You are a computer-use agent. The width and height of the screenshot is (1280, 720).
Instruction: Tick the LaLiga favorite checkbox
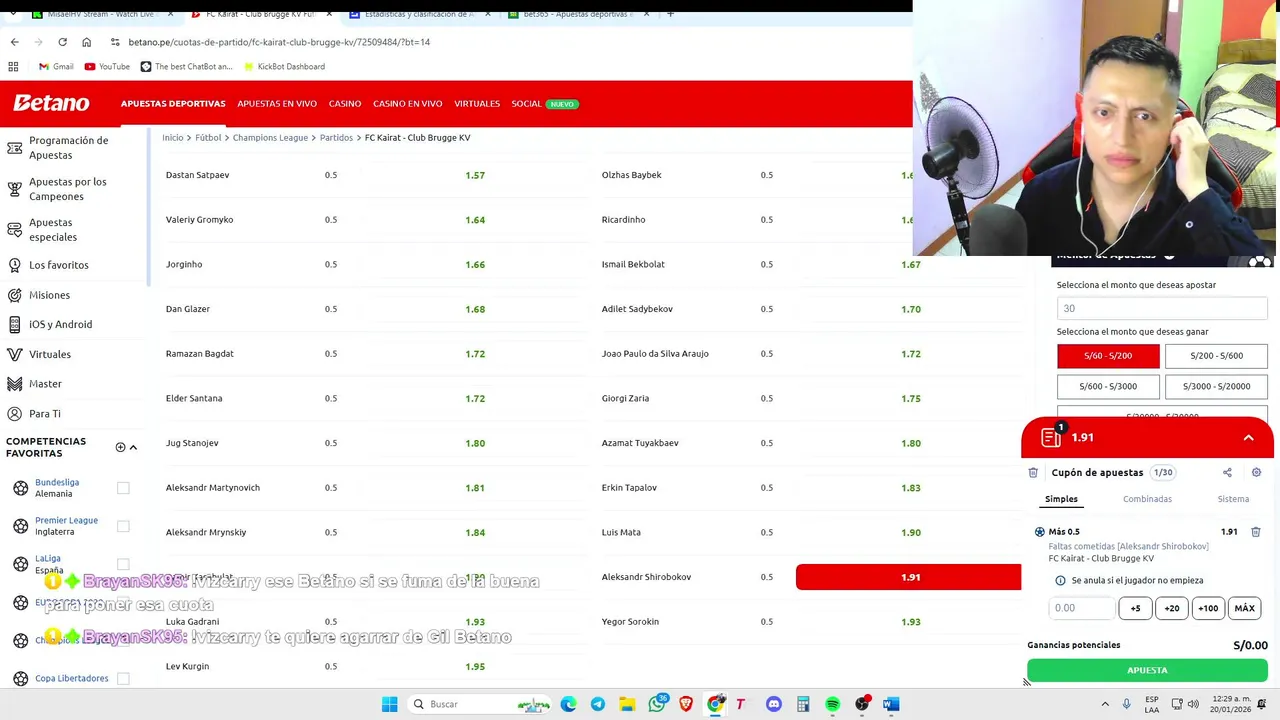click(x=123, y=564)
